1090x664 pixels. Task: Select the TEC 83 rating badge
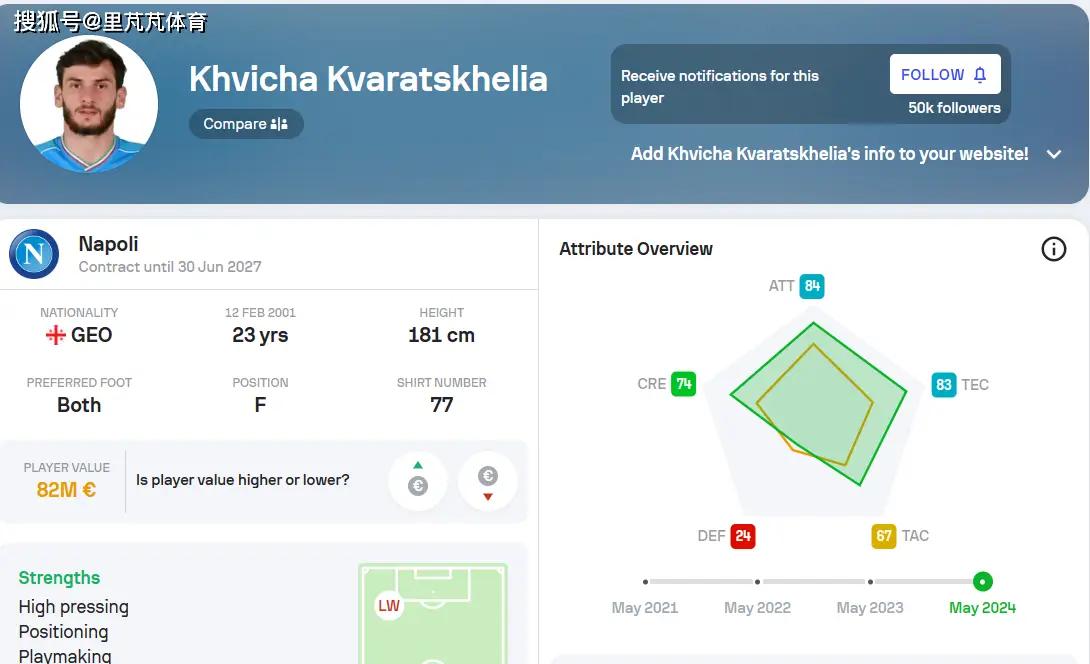943,384
